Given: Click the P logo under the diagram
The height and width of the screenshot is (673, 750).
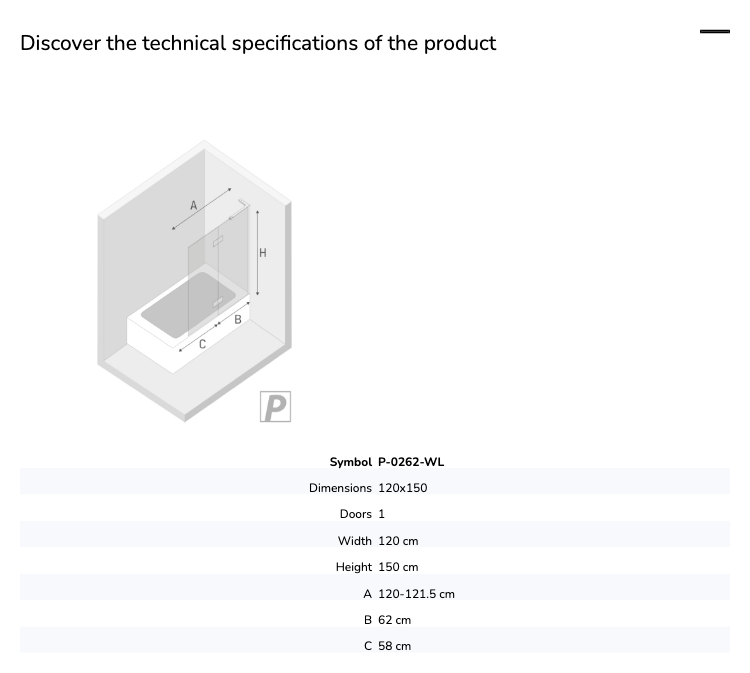Looking at the screenshot, I should tap(275, 407).
